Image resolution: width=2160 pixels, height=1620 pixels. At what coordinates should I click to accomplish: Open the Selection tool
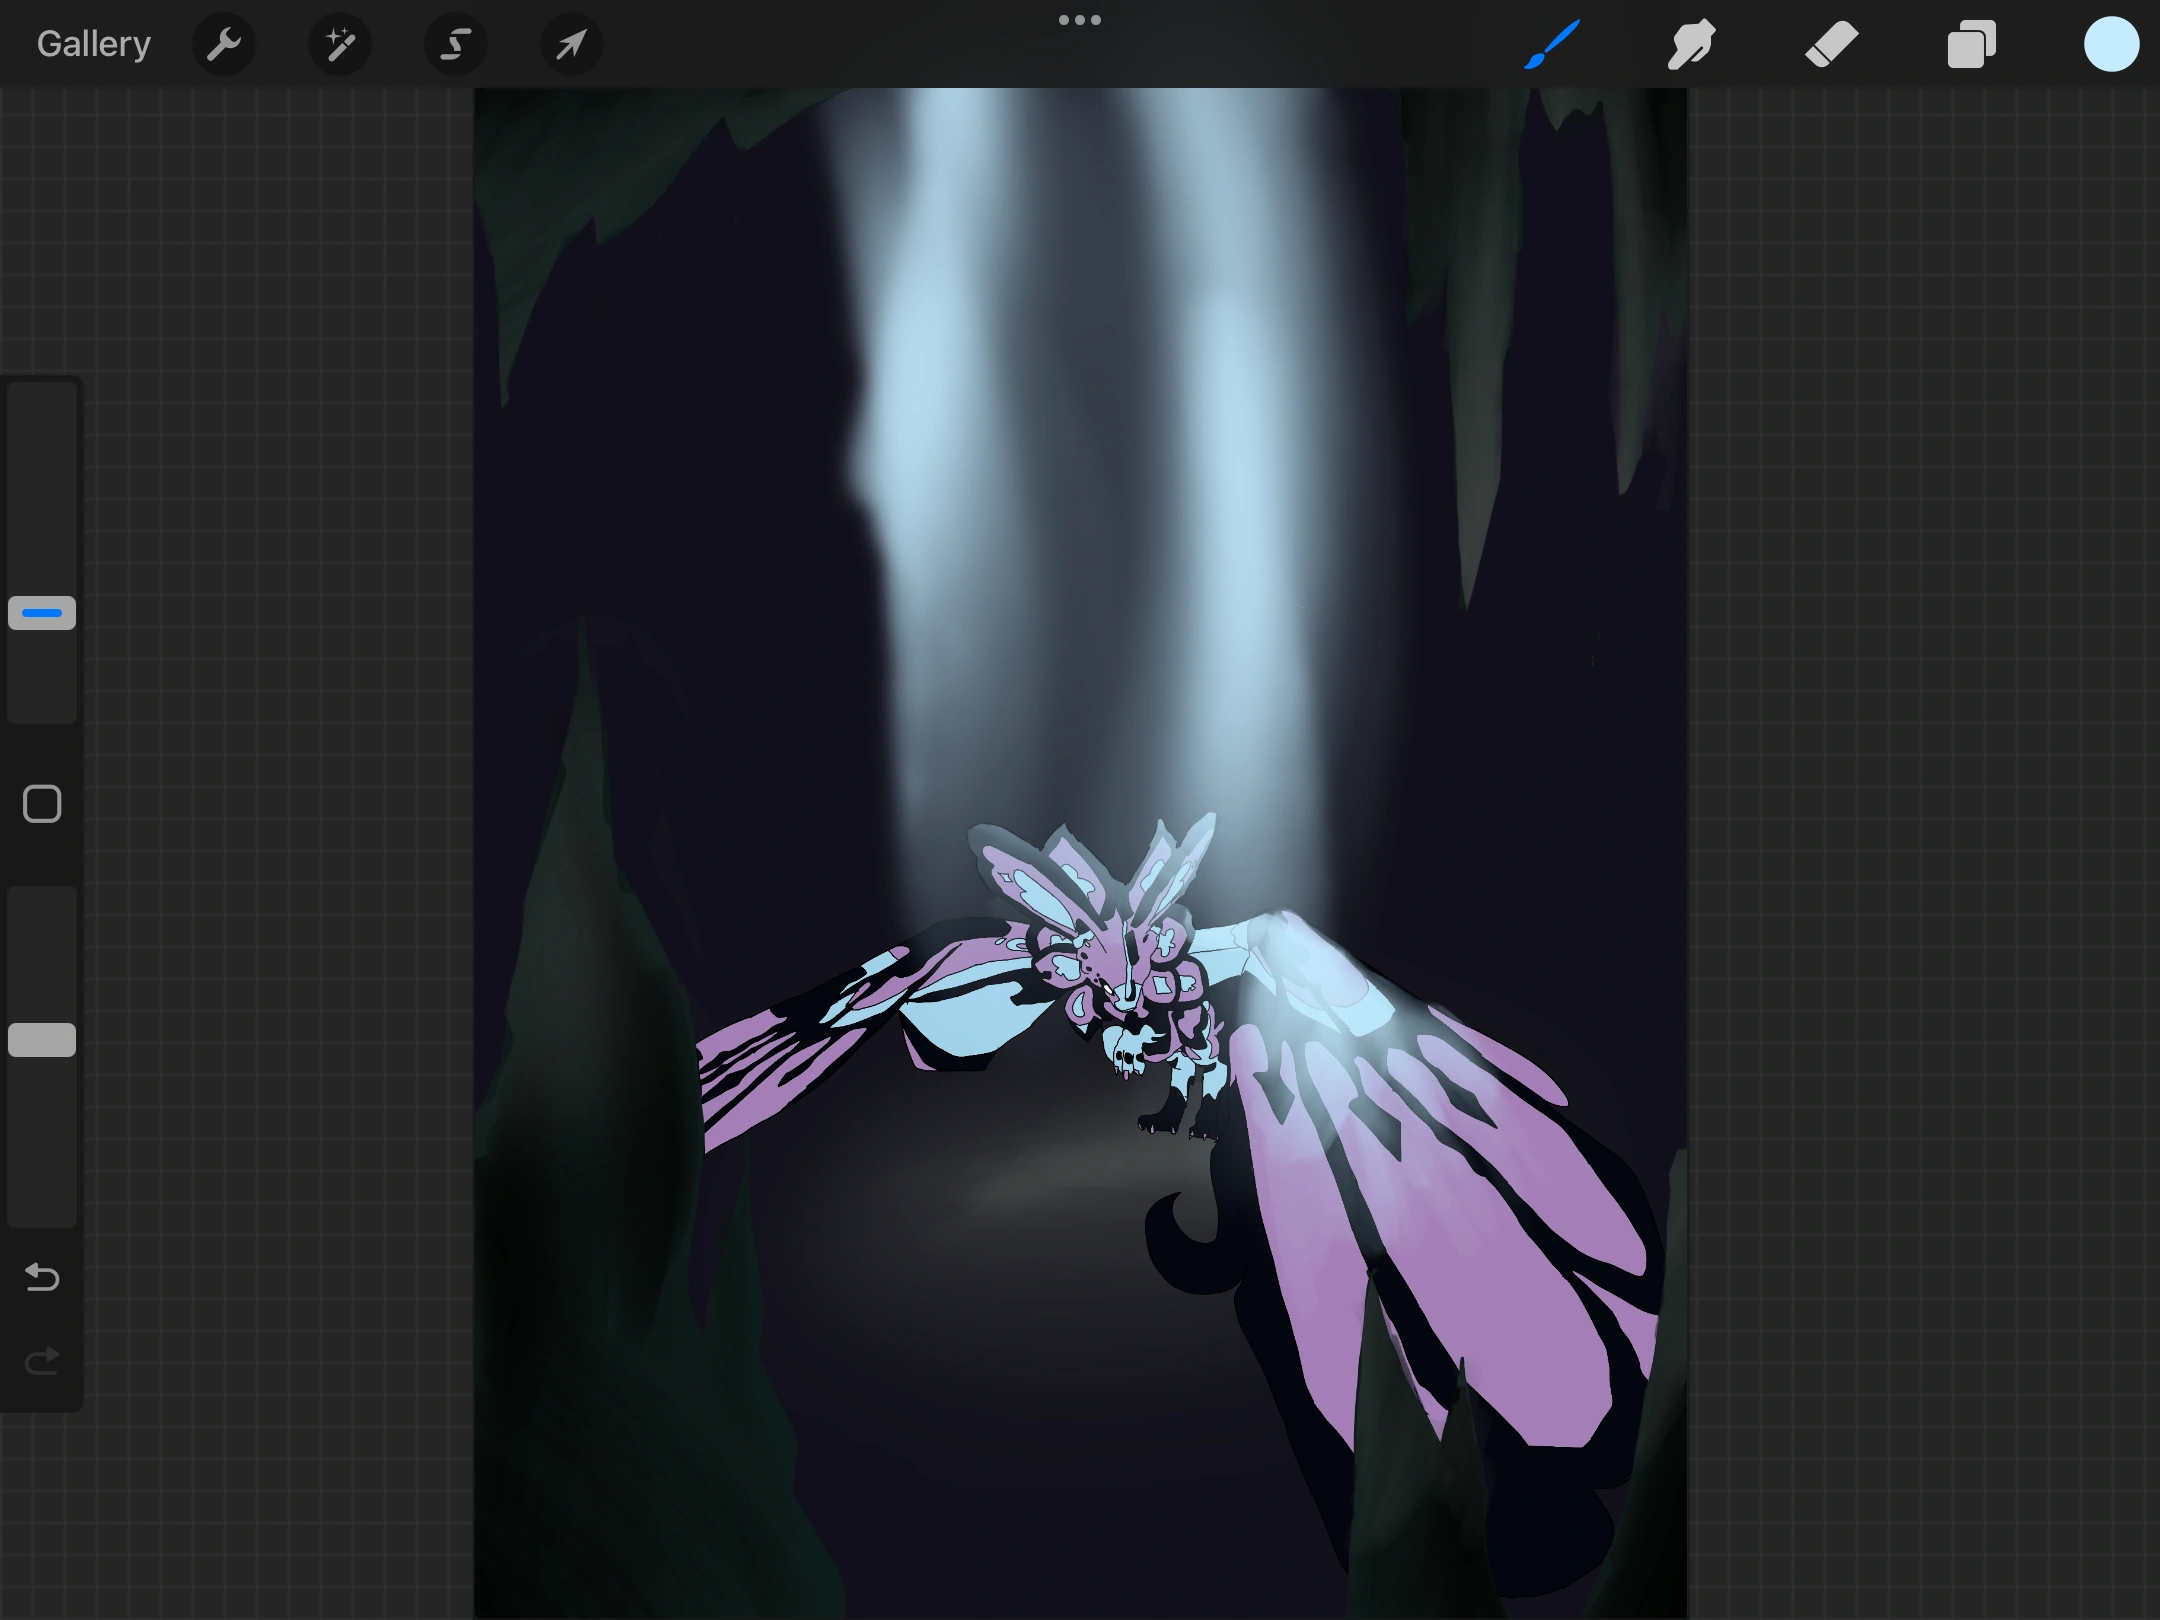455,44
